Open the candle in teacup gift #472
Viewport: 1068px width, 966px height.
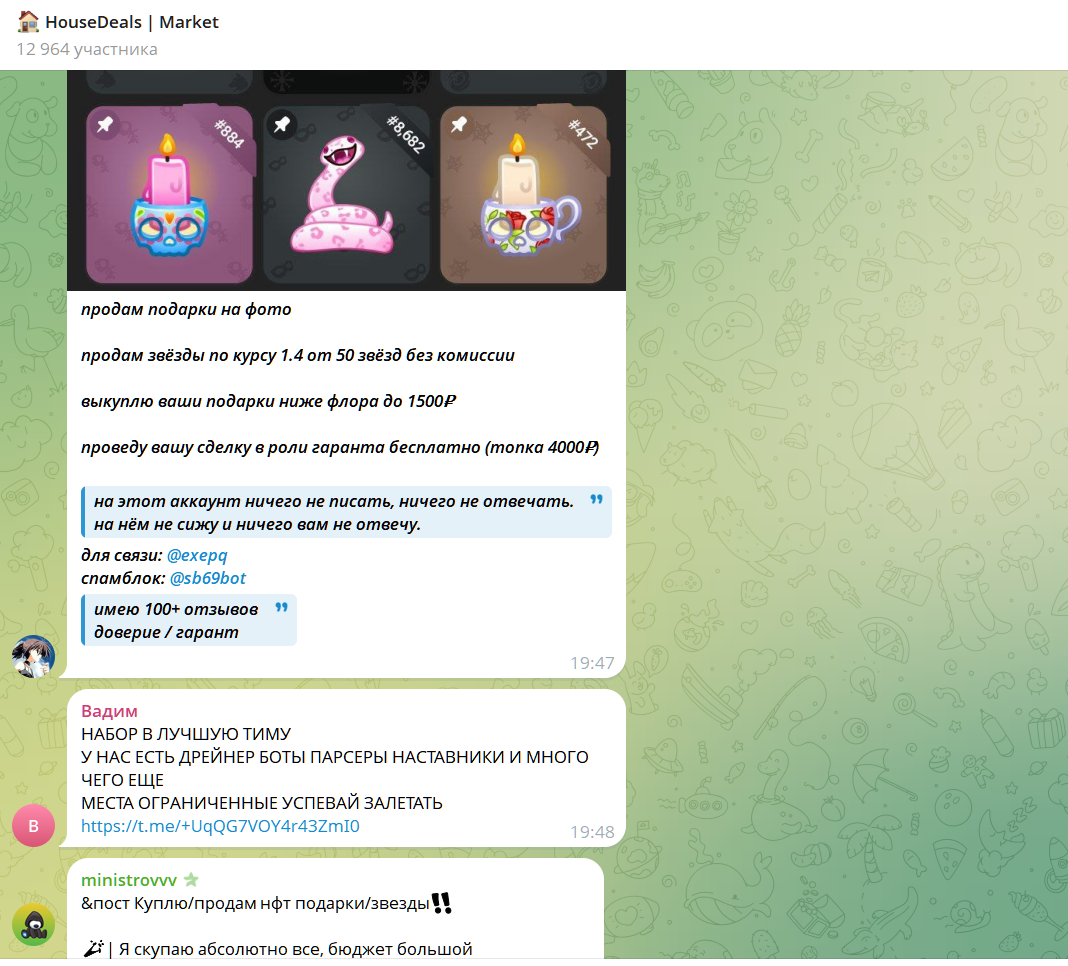tap(524, 195)
